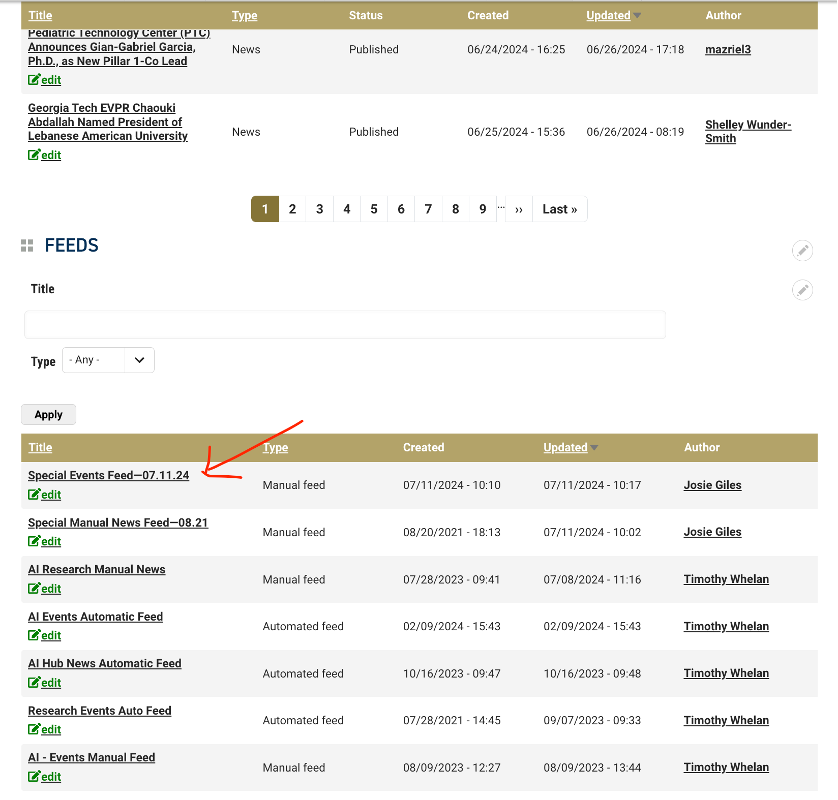
Task: Edit the Georgia Tech EVPR Chaouki Abdallah item
Action: (44, 155)
